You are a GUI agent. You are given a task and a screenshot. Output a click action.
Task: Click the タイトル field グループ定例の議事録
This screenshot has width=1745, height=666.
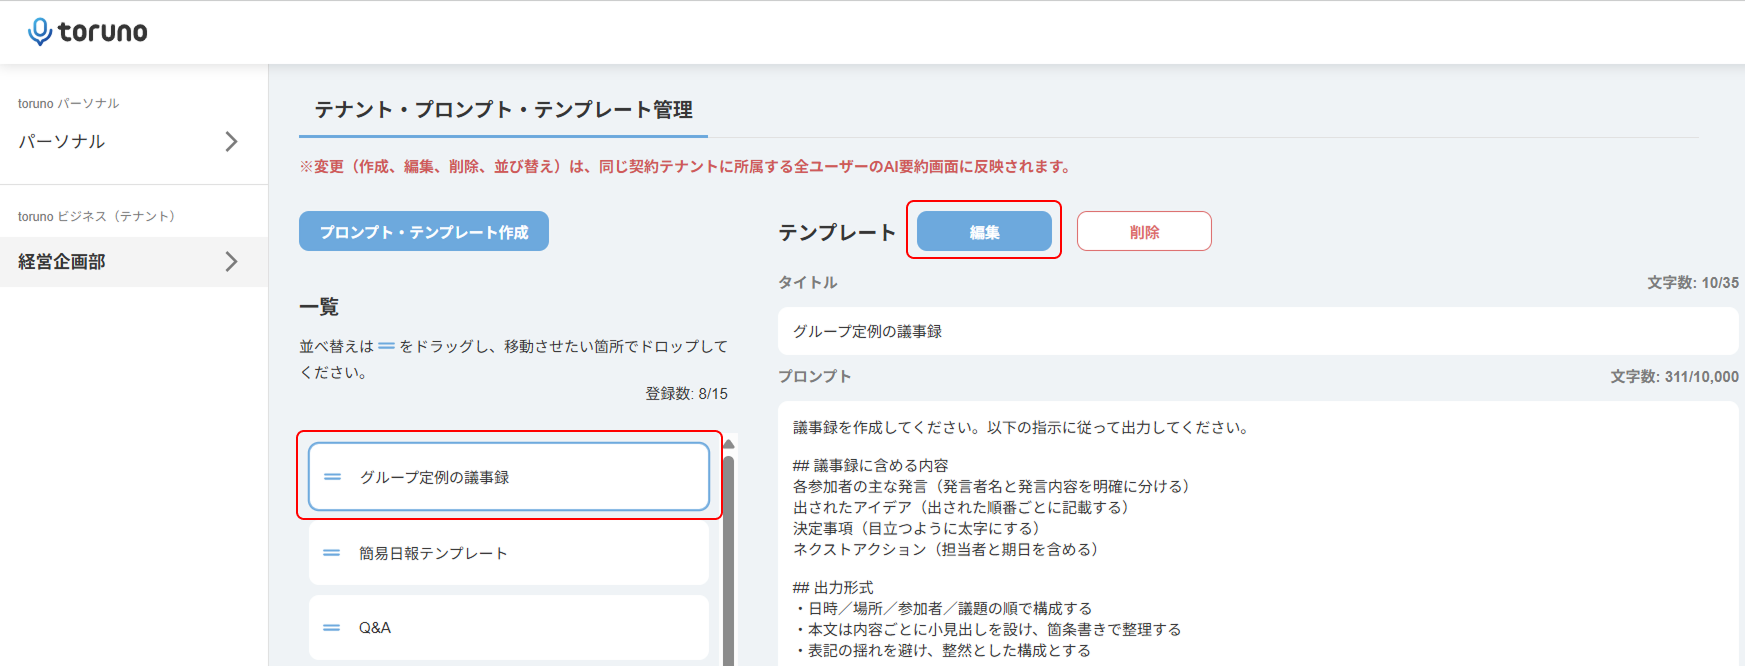pyautogui.click(x=1258, y=331)
